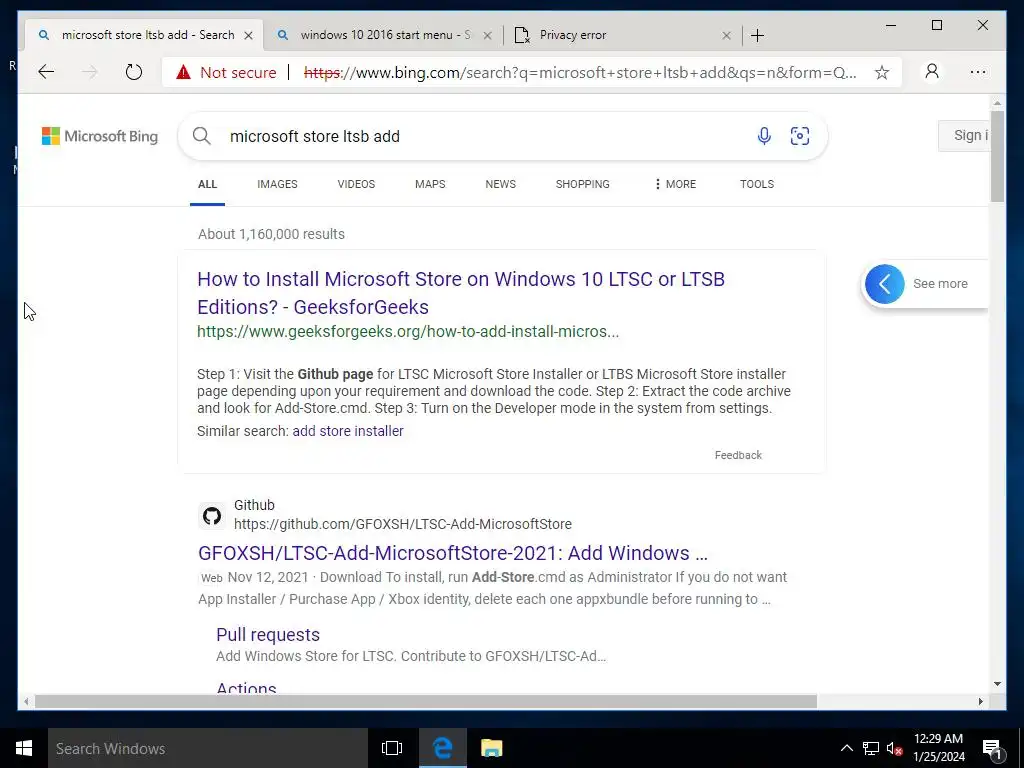Select the SHOPPING search tab
This screenshot has height=768, width=1024.
point(583,184)
